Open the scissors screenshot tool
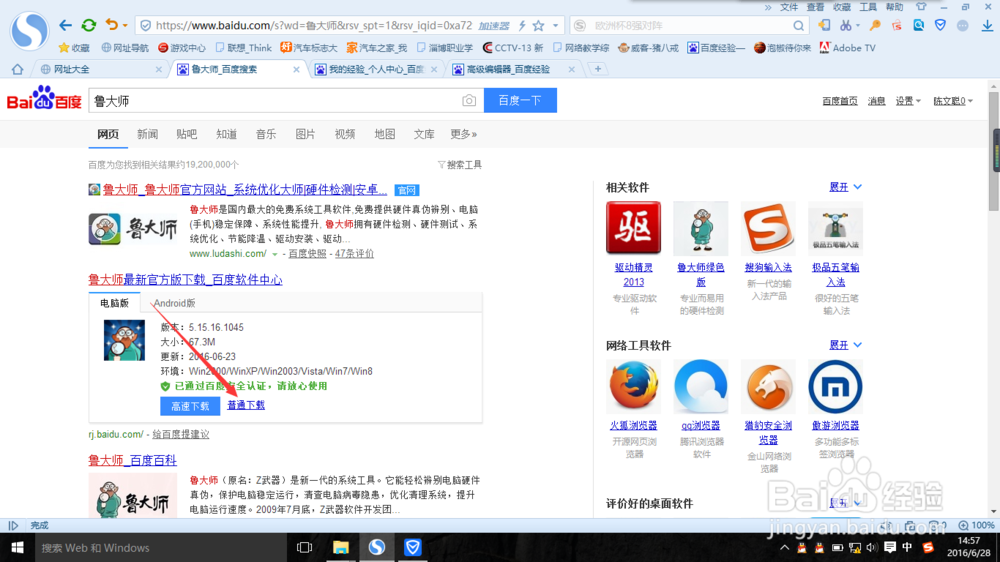 (846, 26)
